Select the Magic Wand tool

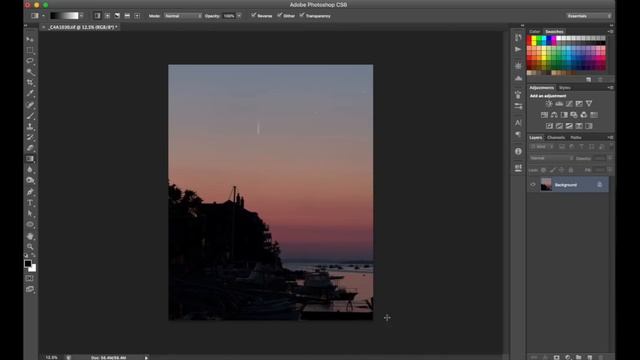pos(30,72)
